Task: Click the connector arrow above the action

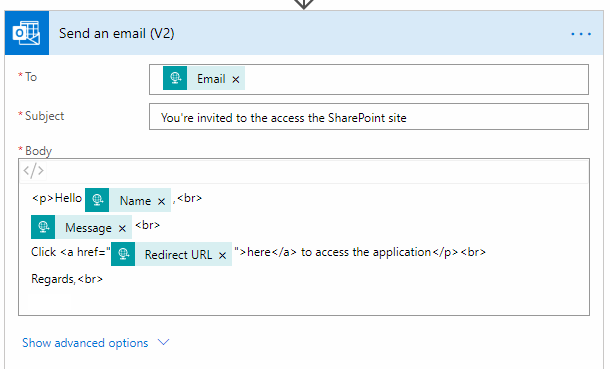Action: [x=303, y=4]
